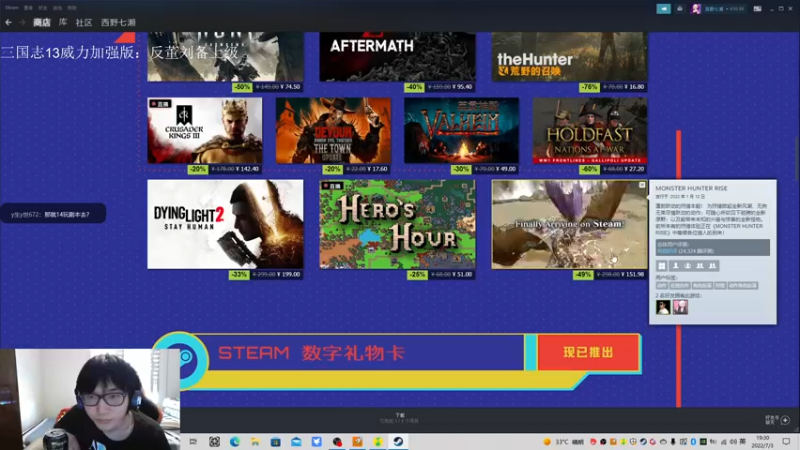Click Holdfast ¥27.20 price tag
This screenshot has width=800, height=450.
[x=613, y=169]
